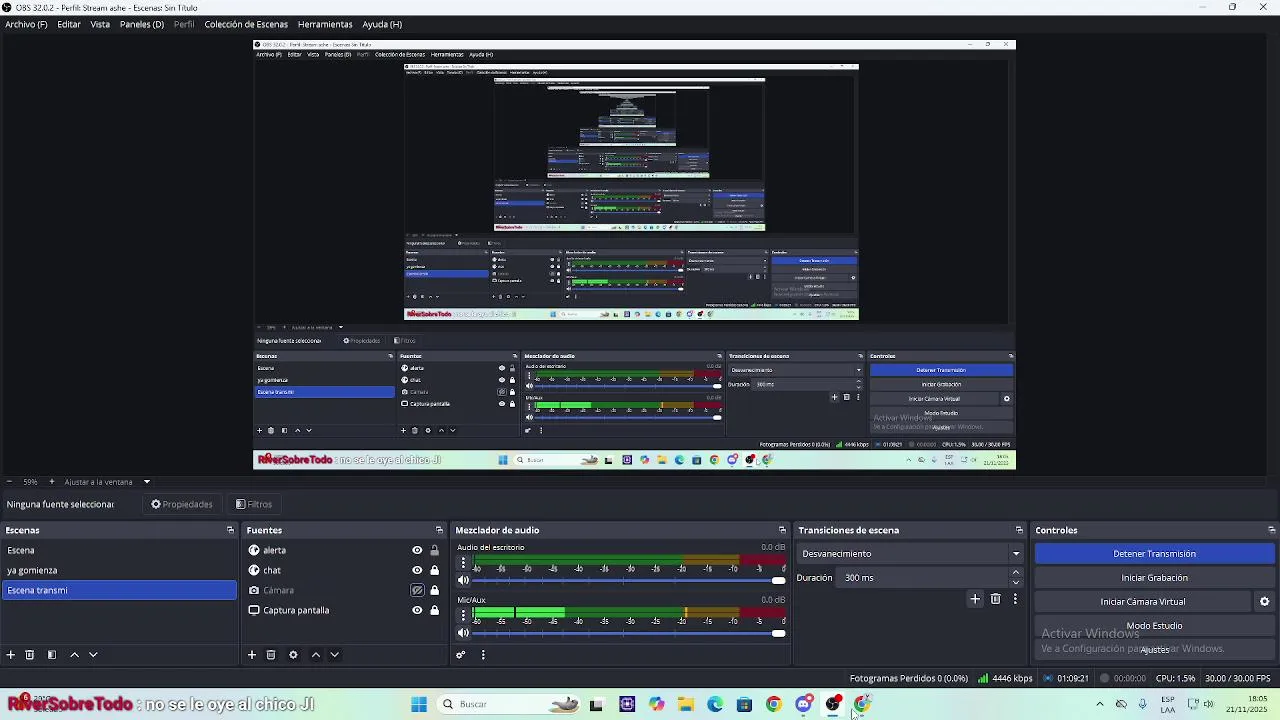The width and height of the screenshot is (1280, 720).
Task: Undock the Fuentes panel
Action: pyautogui.click(x=439, y=530)
